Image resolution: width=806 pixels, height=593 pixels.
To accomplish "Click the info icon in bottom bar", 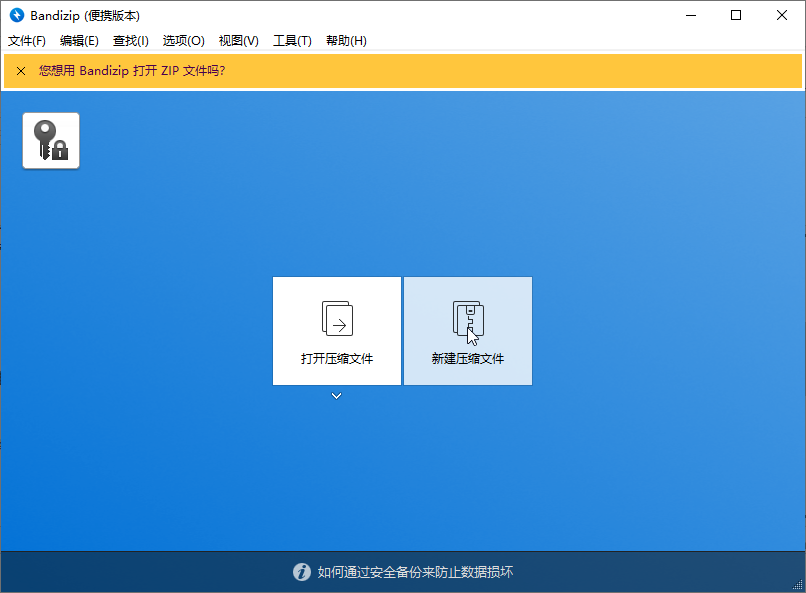I will pos(302,572).
